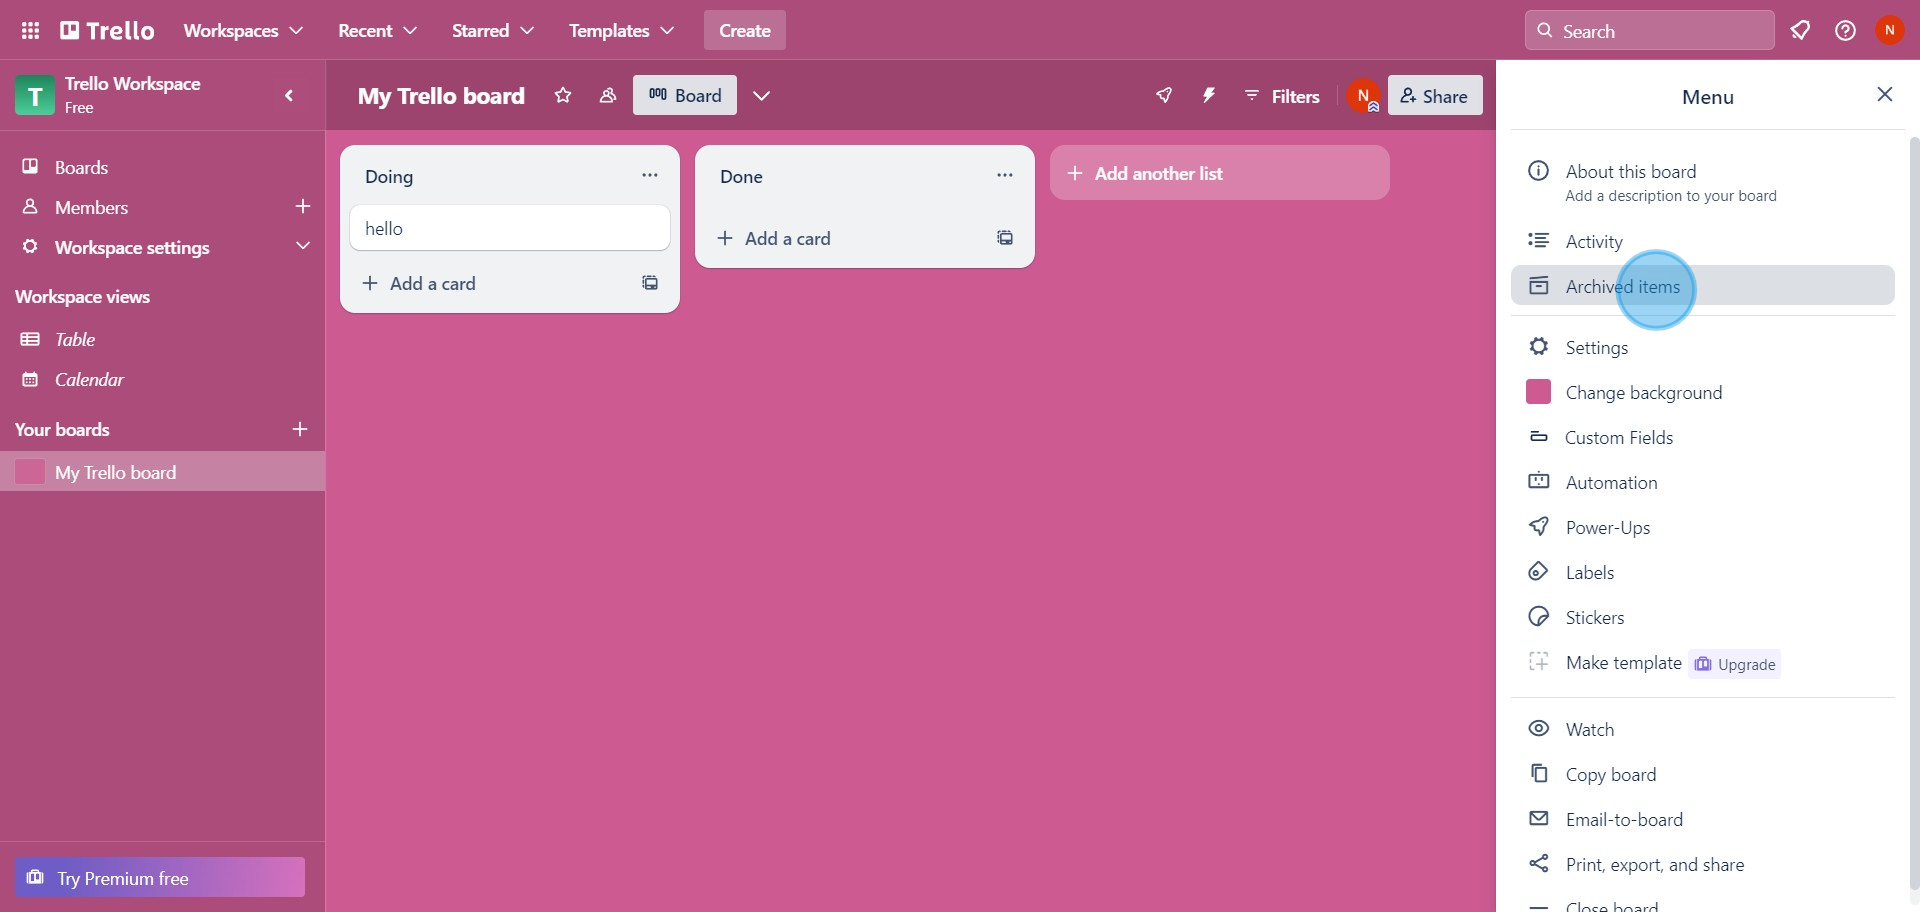Screen dimensions: 1920x912
Task: Click the My Trello board title
Action: 441,96
